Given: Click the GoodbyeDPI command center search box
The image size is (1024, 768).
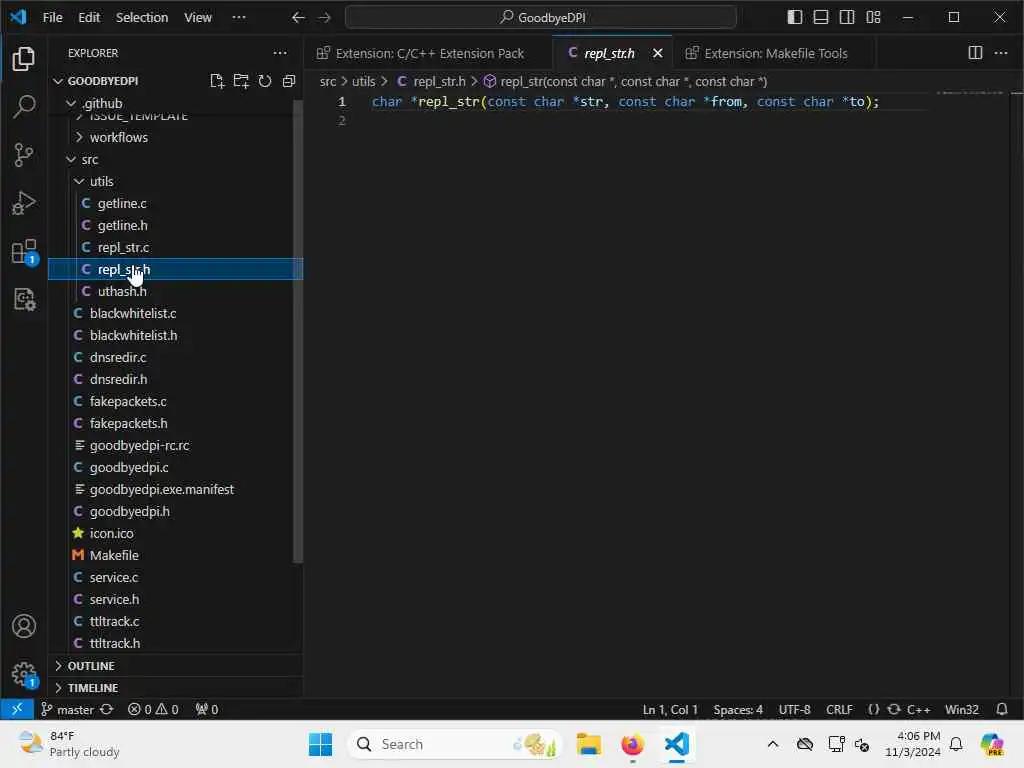Looking at the screenshot, I should click(x=541, y=18).
